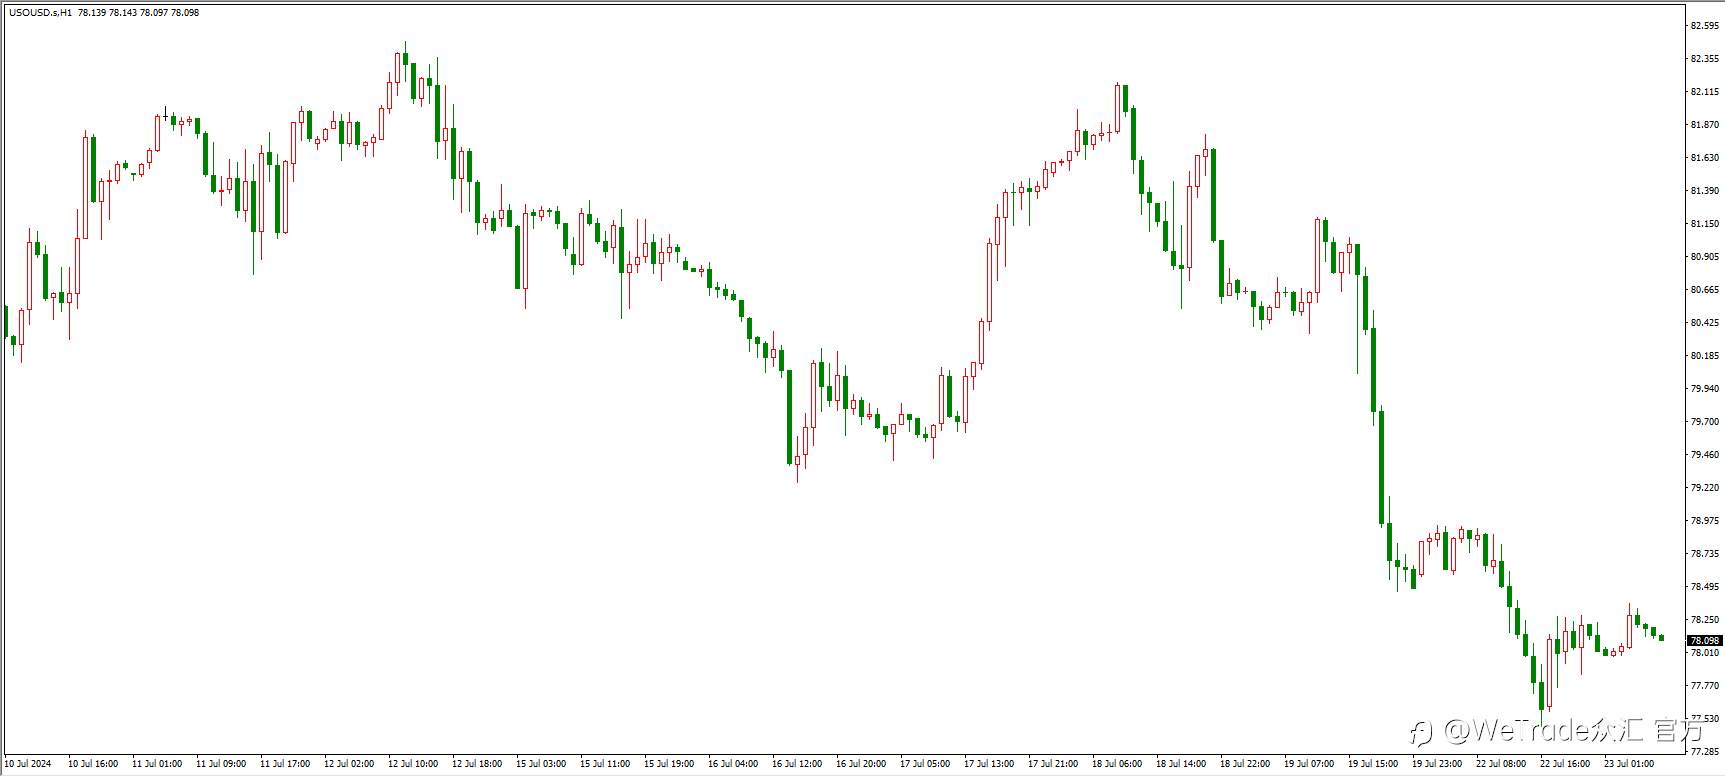Screen dimensions: 1725x777
Task: Select the 18 Jul 06:00 time label
Action: (1117, 764)
